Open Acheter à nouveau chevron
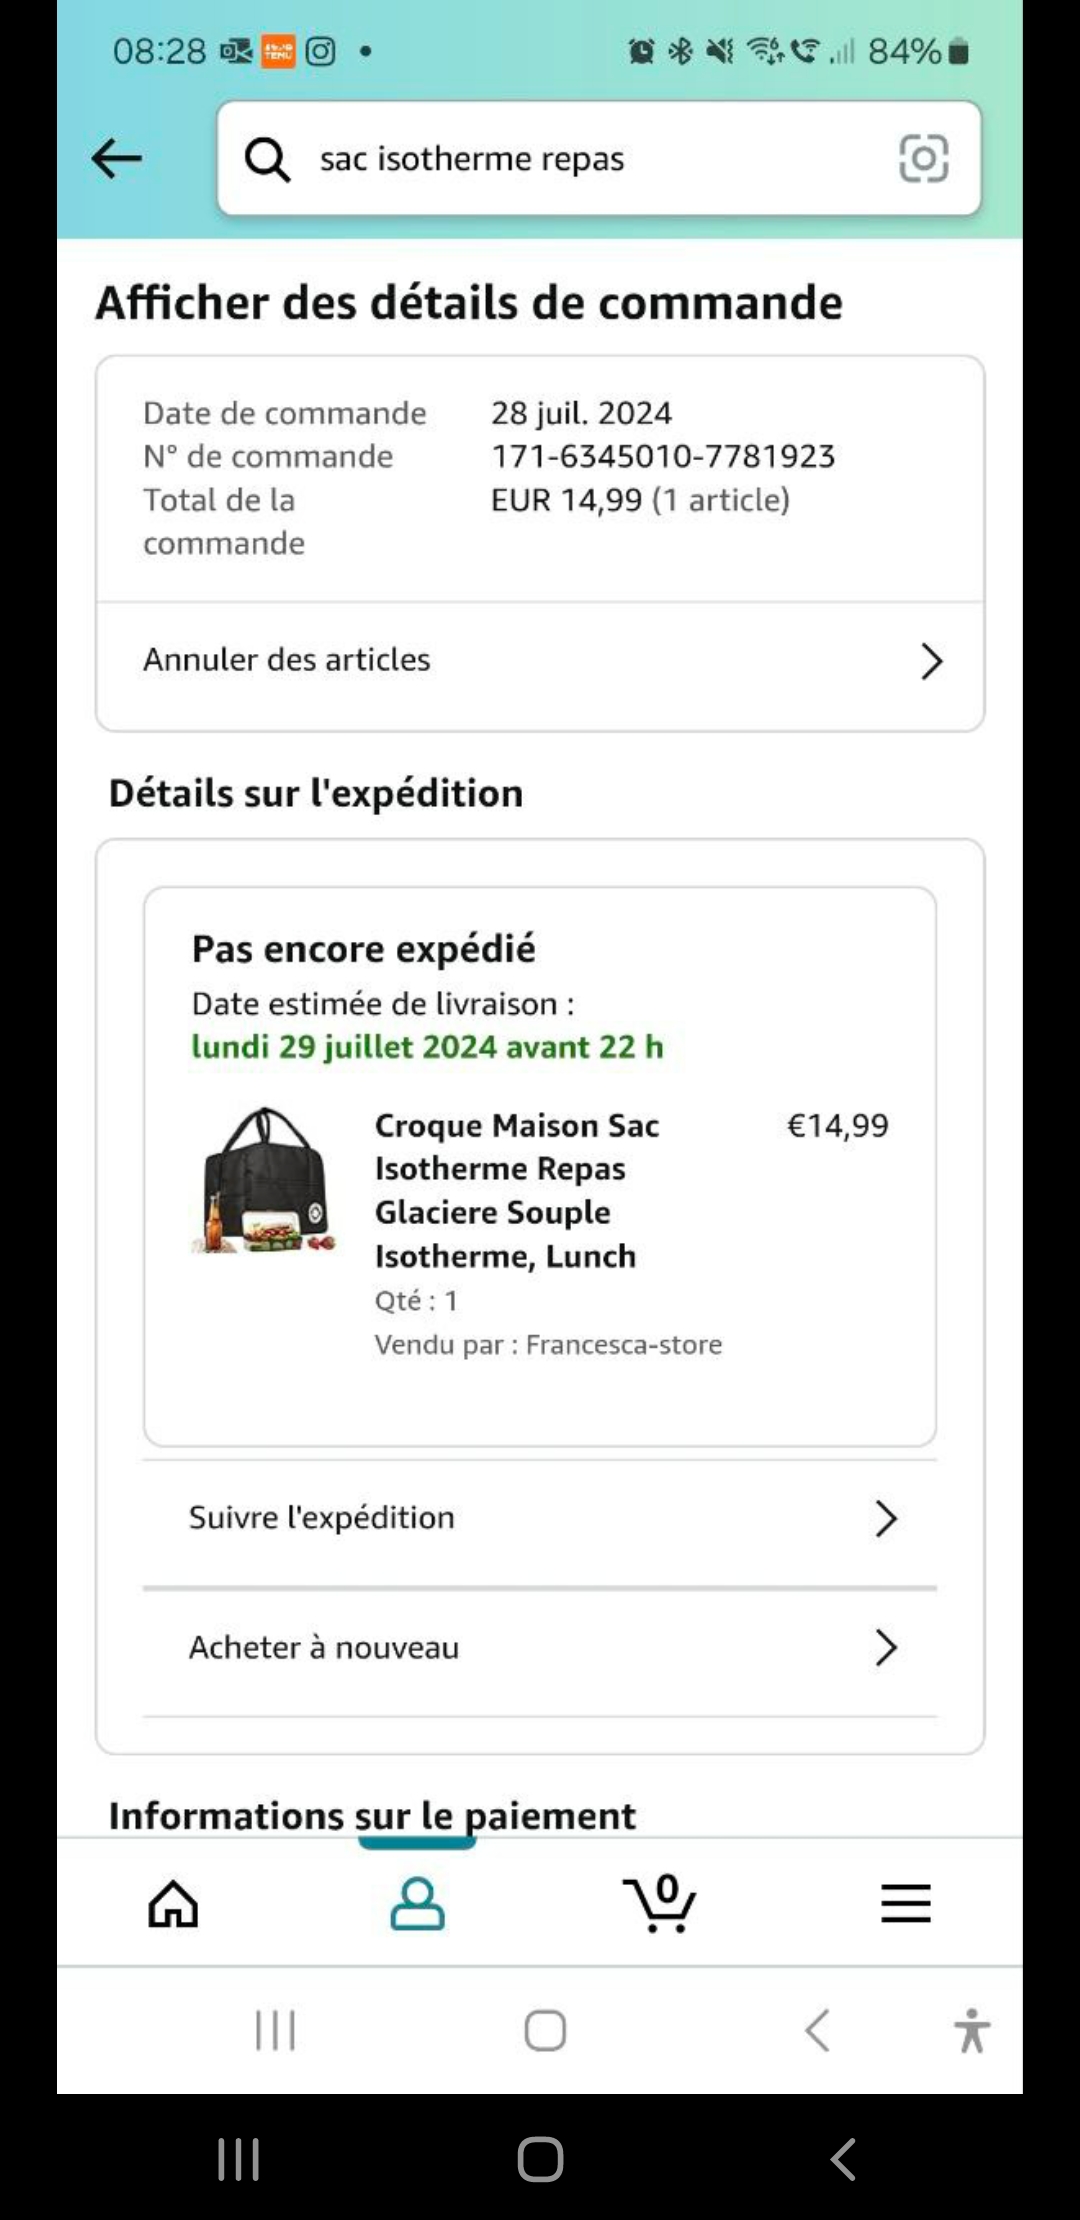 885,1647
